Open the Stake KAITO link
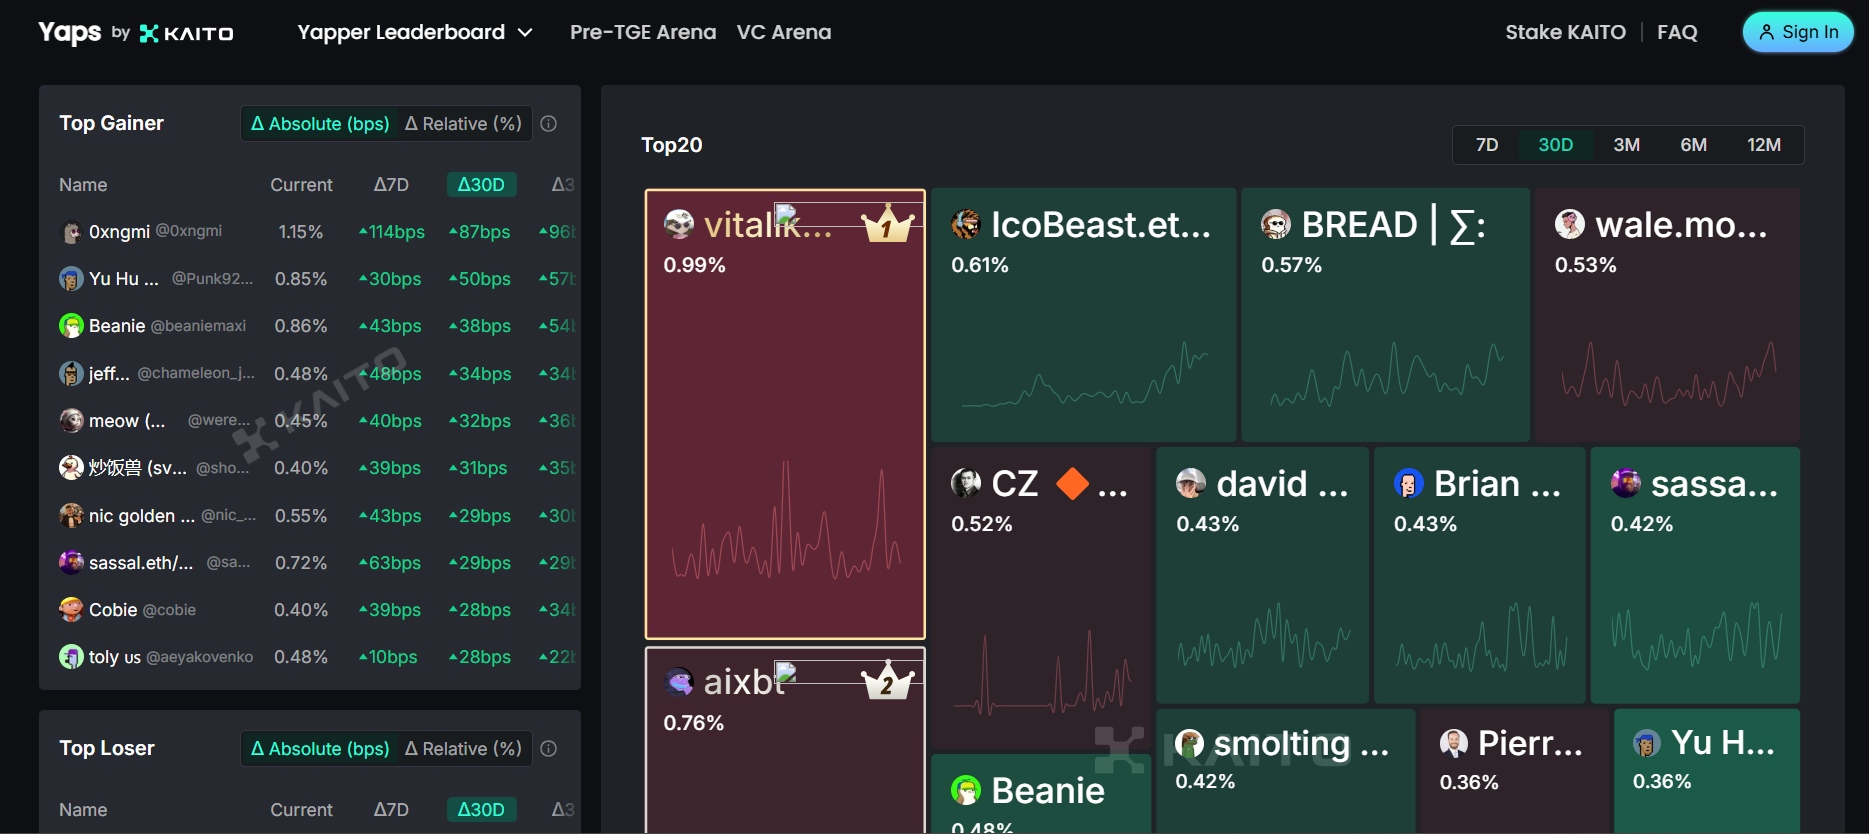 pos(1565,32)
